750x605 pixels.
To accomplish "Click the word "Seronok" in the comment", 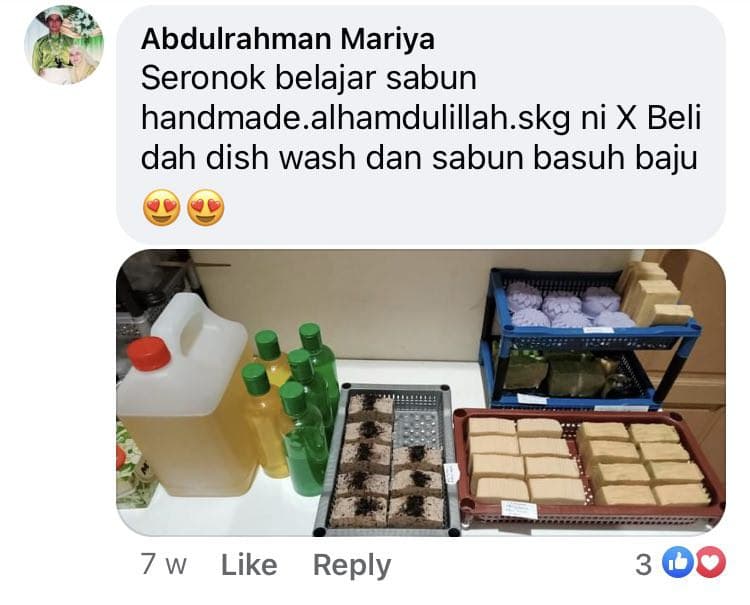I will [x=203, y=78].
